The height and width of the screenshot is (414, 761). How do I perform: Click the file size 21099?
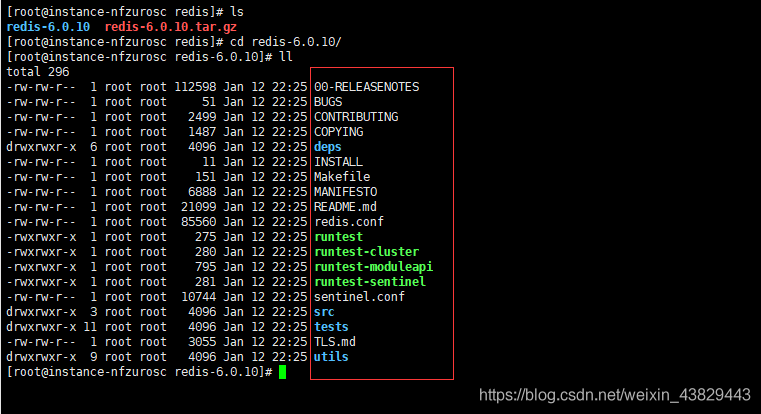(x=199, y=207)
